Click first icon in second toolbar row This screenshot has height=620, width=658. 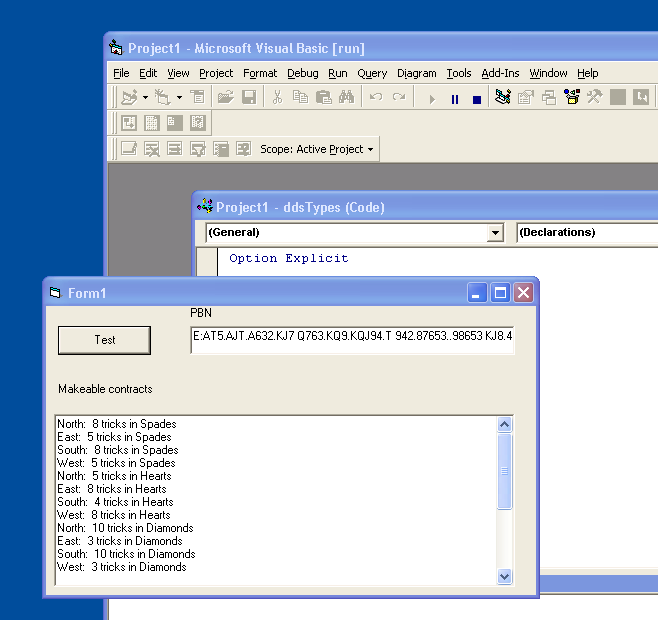(129, 123)
